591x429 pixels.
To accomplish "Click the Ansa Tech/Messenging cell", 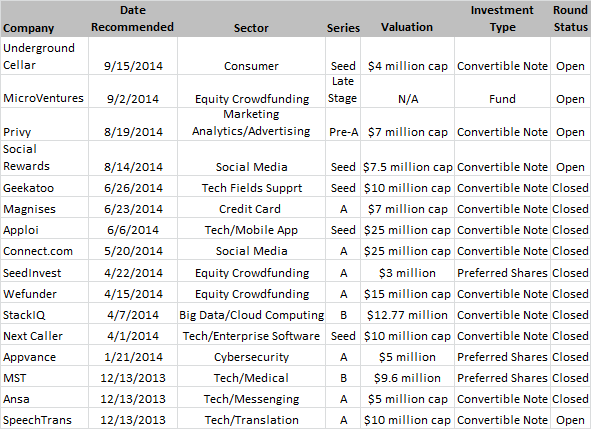I will click(x=251, y=399).
